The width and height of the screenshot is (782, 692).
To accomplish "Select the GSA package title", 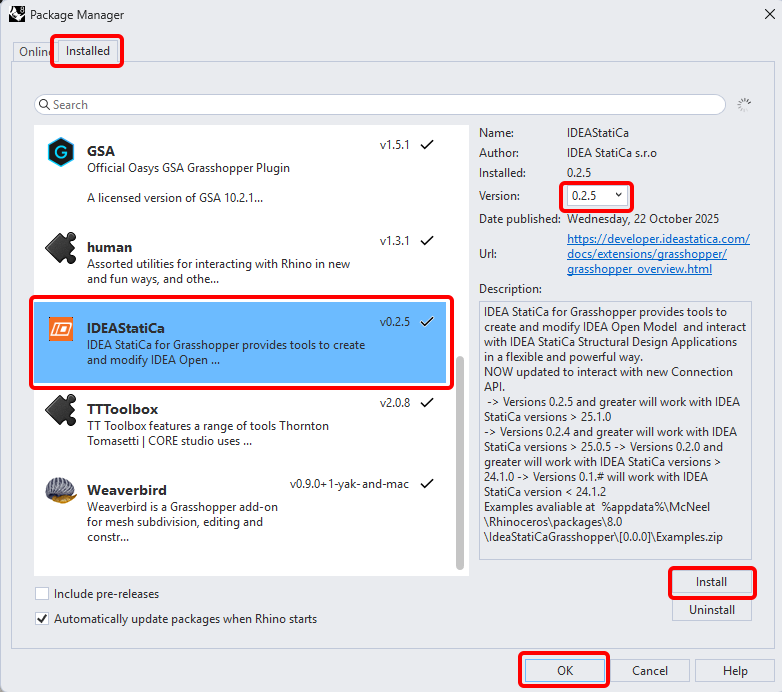I will point(101,151).
